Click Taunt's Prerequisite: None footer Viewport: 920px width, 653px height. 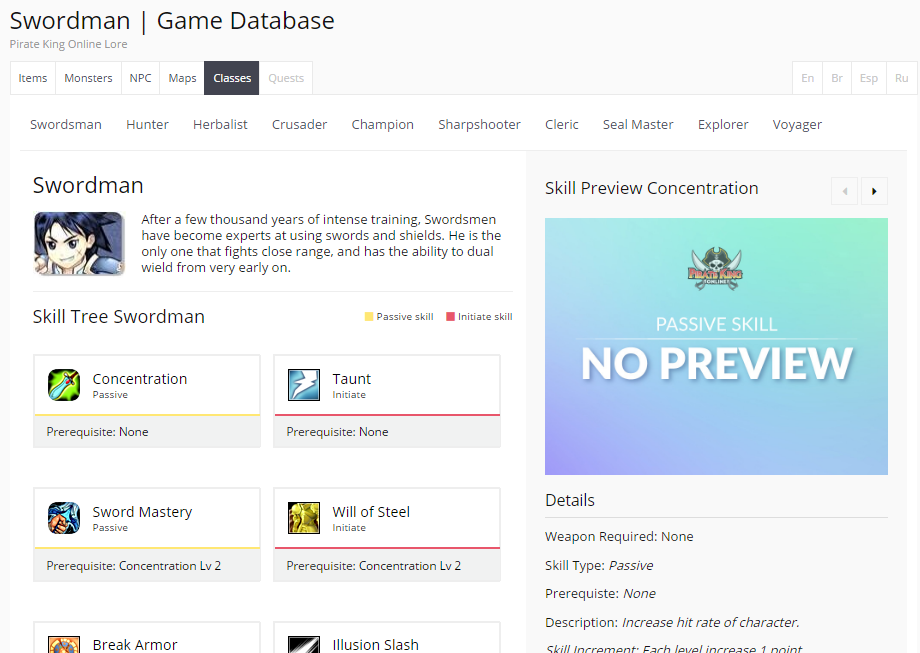click(x=387, y=432)
